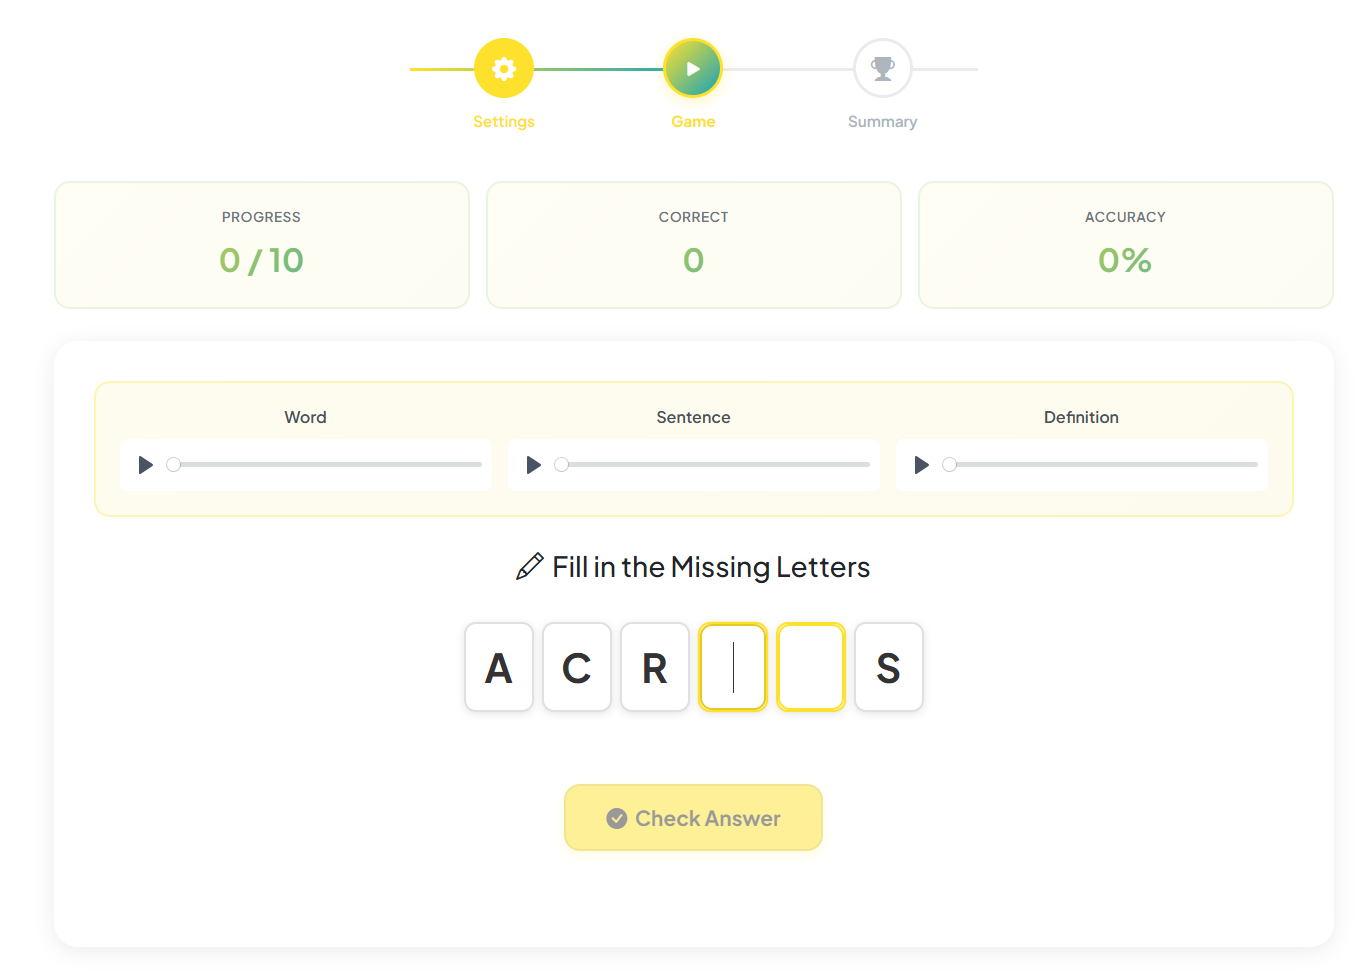Image resolution: width=1371 pixels, height=974 pixels.
Task: Click the Settings label under the gear
Action: 503,121
